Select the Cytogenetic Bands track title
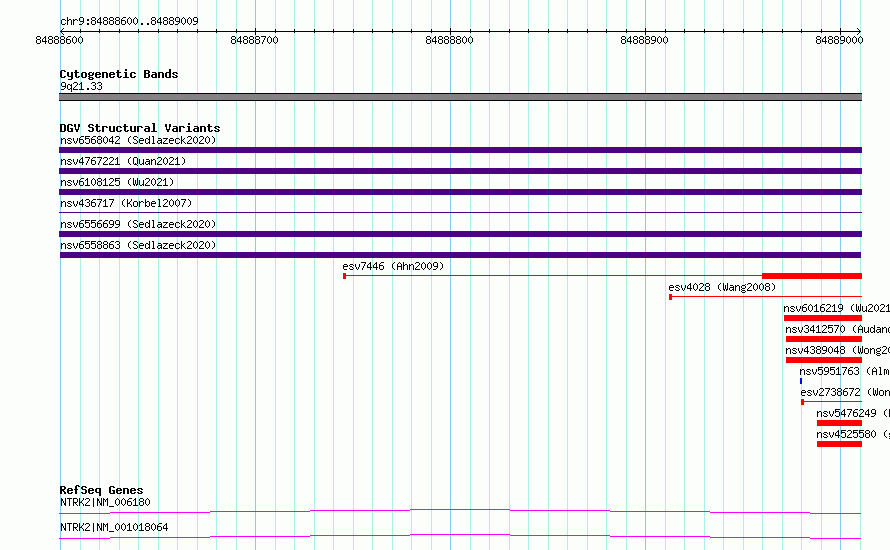Screen dimensions: 890x550 [x=119, y=74]
